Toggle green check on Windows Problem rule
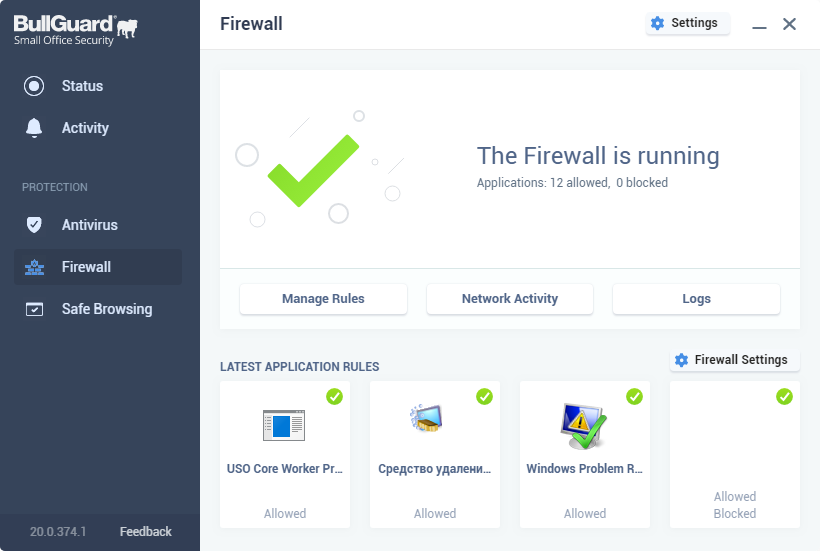 coord(635,397)
